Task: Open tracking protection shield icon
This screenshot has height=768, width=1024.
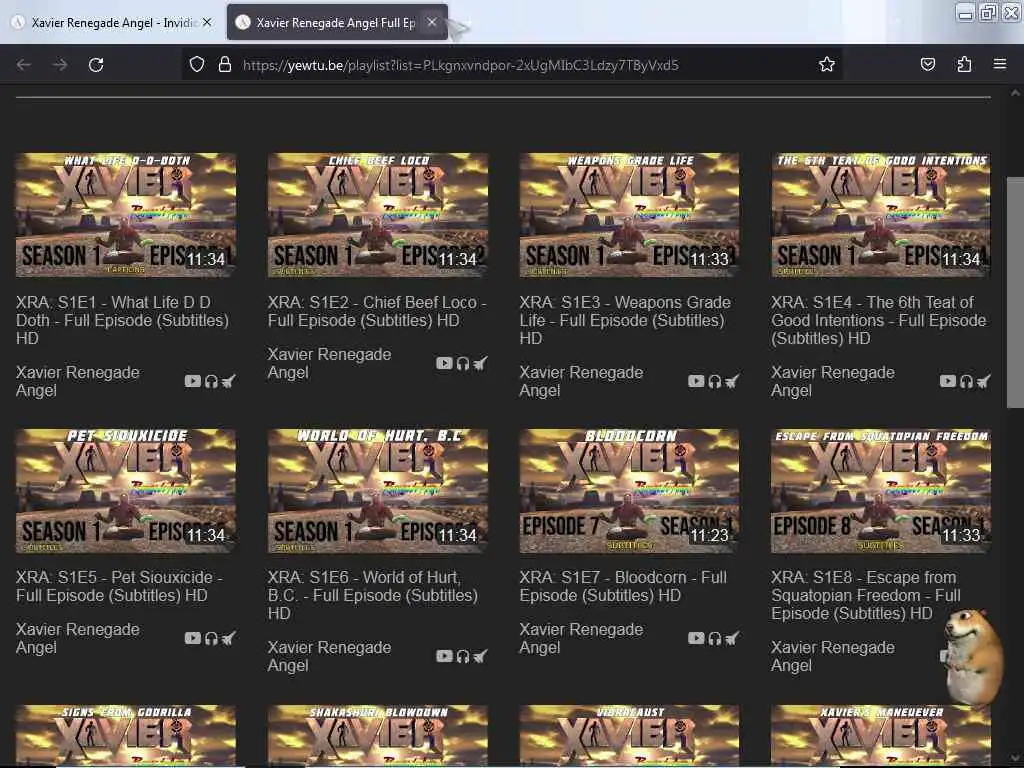Action: click(197, 65)
